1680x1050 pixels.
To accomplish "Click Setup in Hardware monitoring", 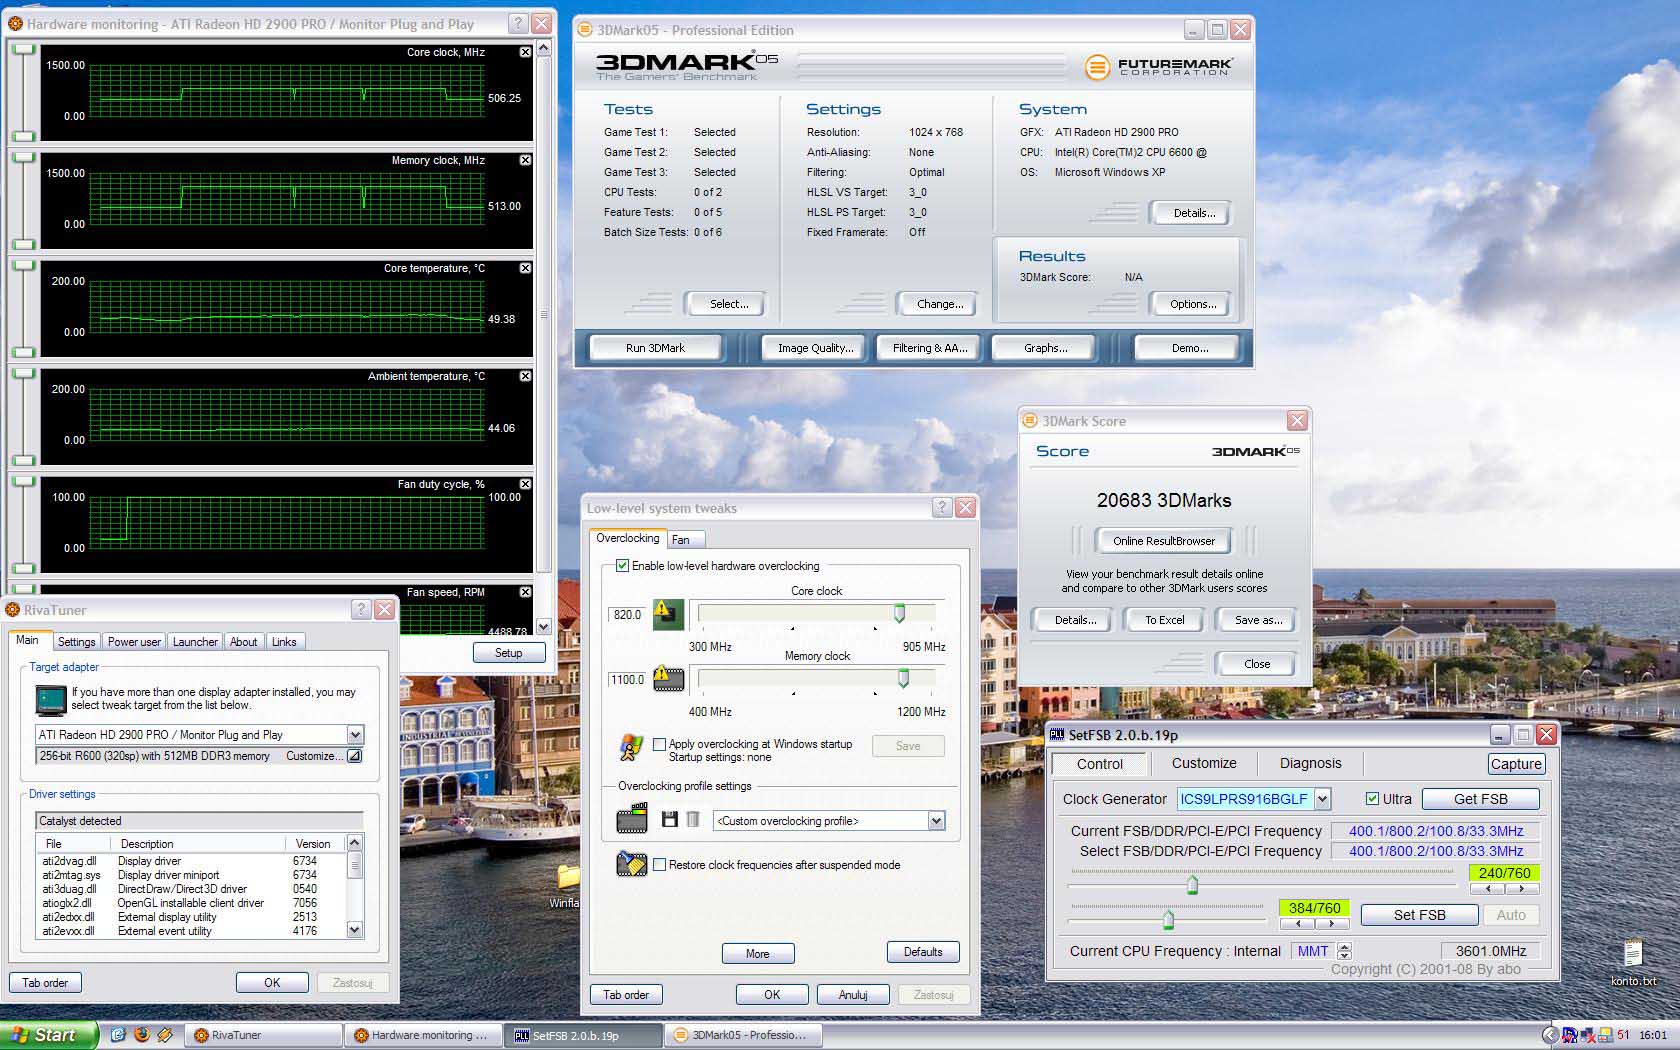I will tap(509, 653).
